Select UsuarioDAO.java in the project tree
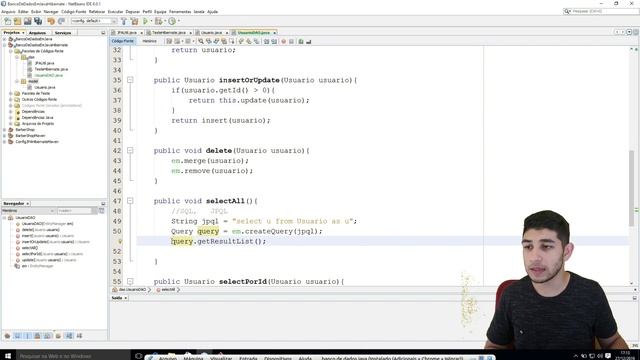This screenshot has width=640, height=360. (x=48, y=75)
